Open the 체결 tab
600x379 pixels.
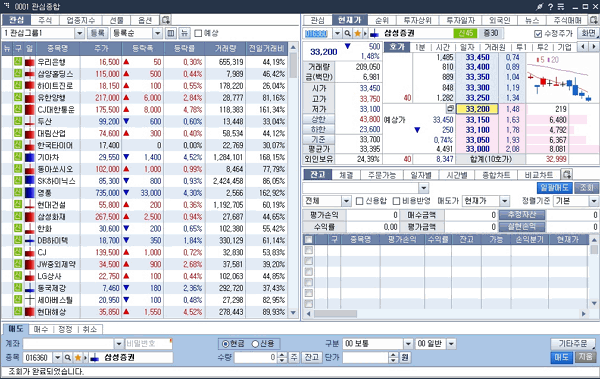click(x=346, y=175)
